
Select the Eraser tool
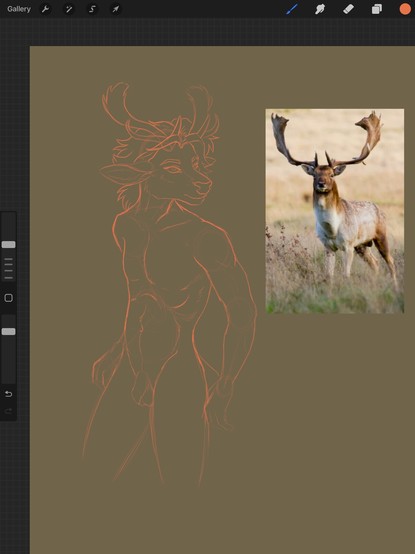[x=348, y=9]
